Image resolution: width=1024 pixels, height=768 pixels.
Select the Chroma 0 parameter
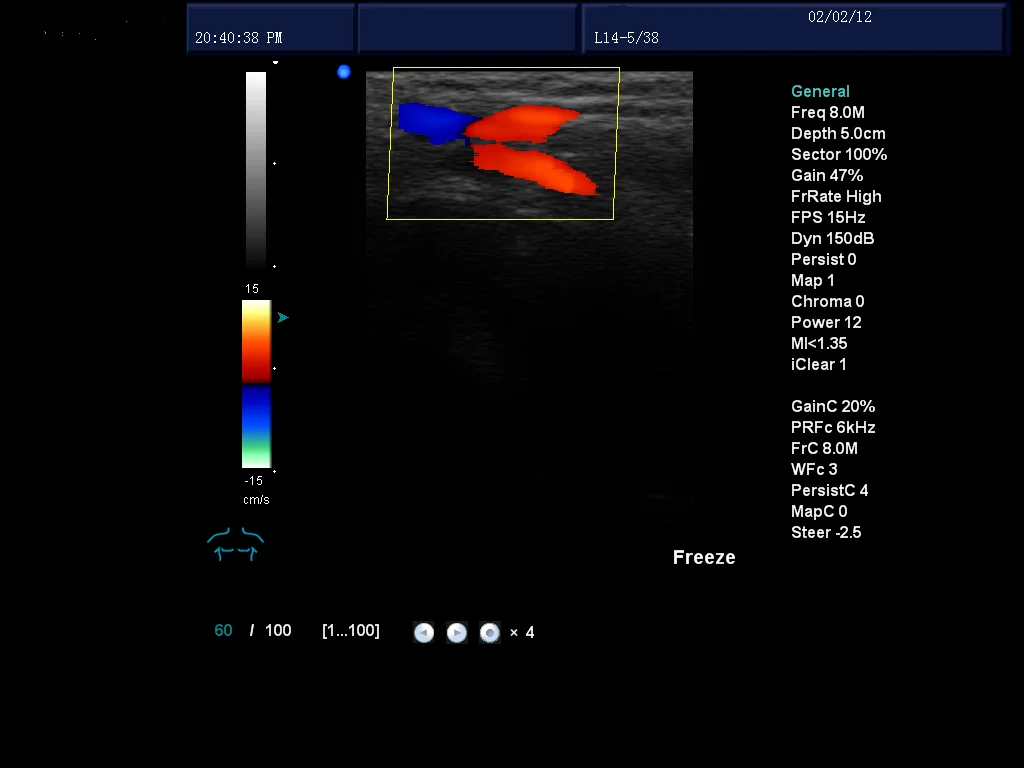[x=827, y=301]
